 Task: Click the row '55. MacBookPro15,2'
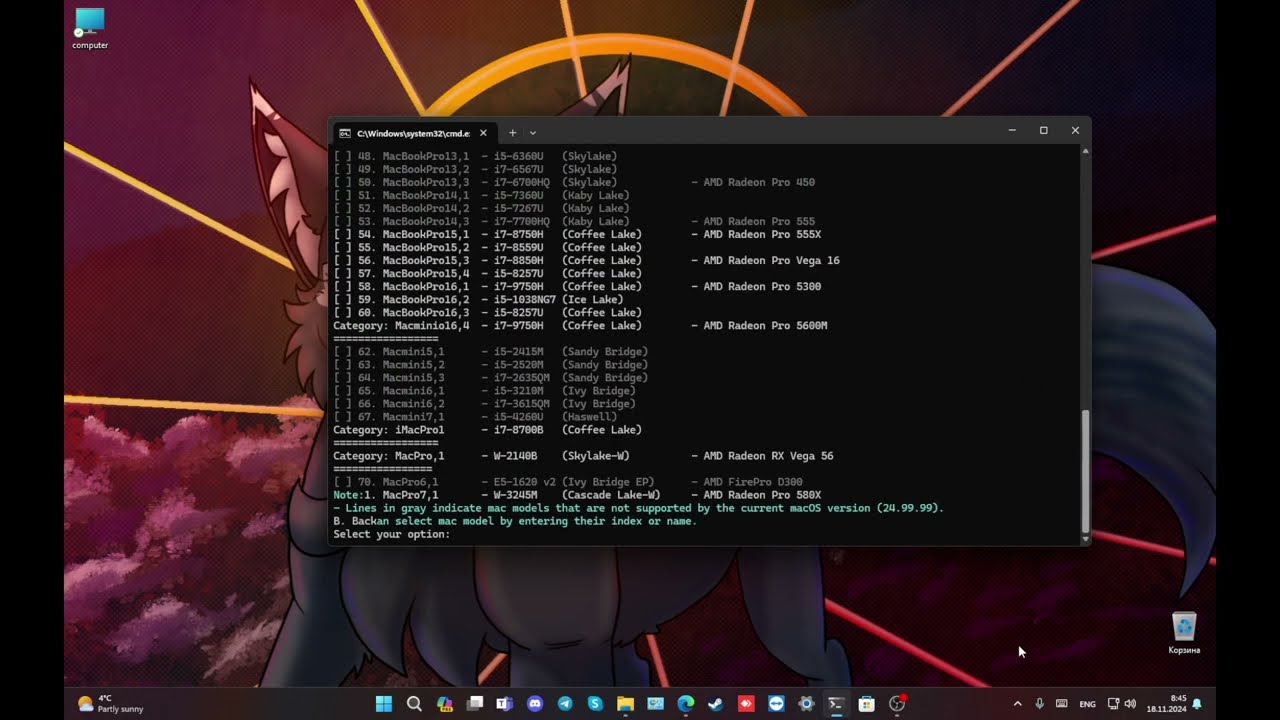pyautogui.click(x=487, y=247)
